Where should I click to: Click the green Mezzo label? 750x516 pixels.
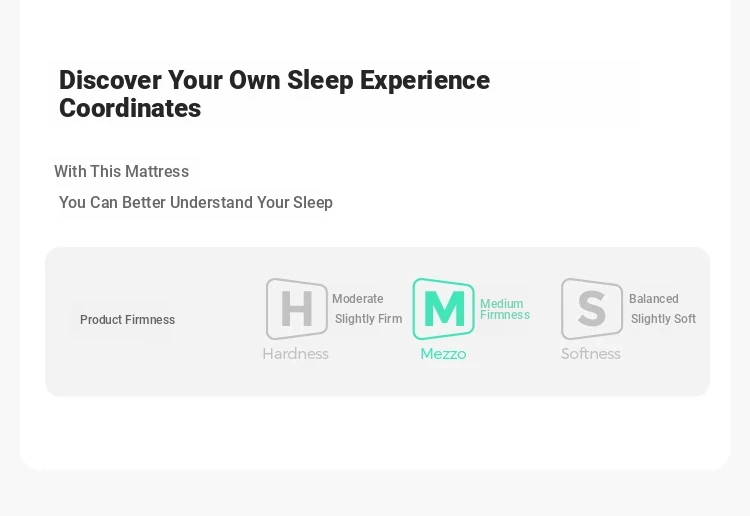pyautogui.click(x=443, y=354)
